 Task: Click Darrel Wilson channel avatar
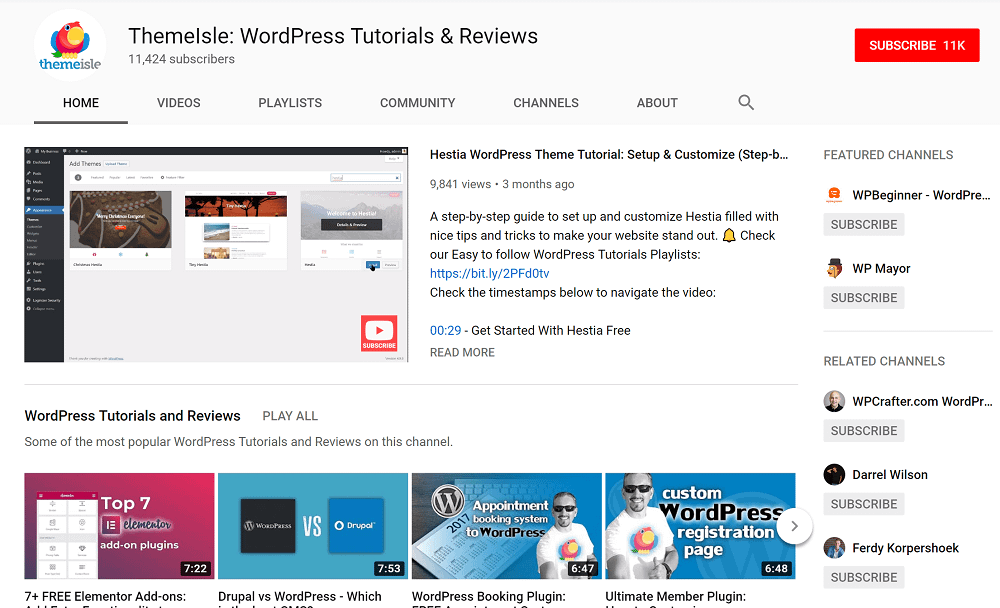pyautogui.click(x=834, y=475)
